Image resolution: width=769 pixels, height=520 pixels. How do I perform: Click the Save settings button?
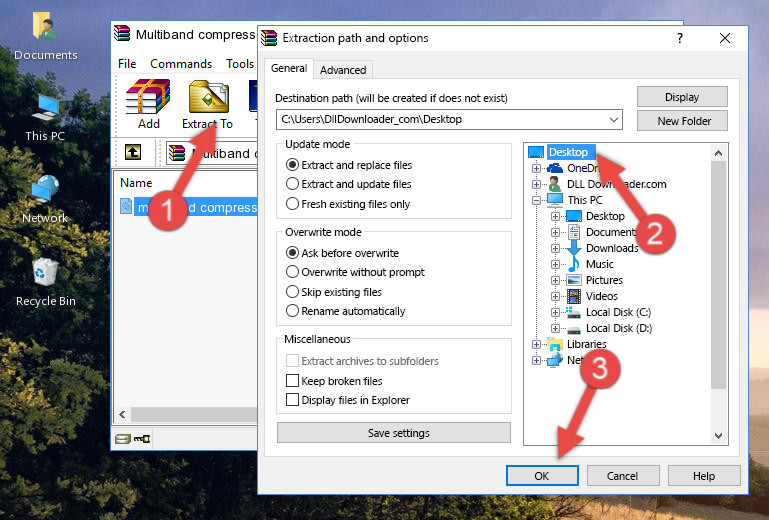[394, 433]
